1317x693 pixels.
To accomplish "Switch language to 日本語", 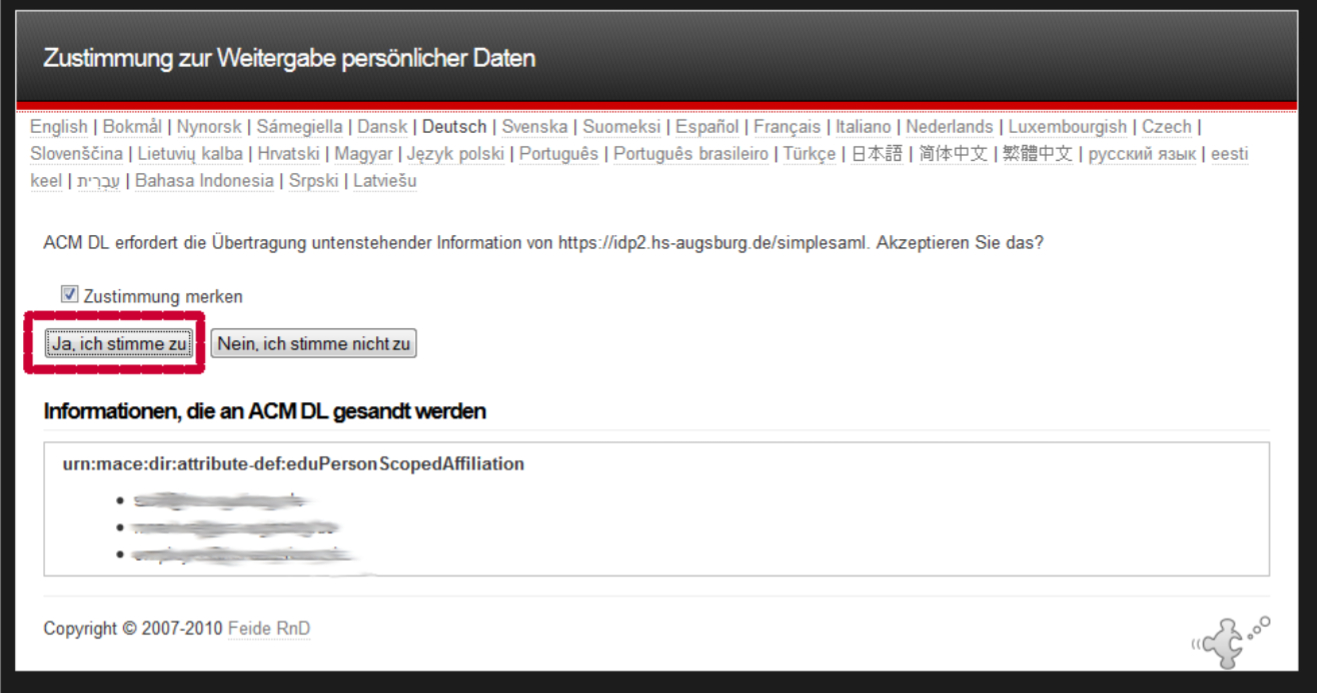I will (877, 154).
